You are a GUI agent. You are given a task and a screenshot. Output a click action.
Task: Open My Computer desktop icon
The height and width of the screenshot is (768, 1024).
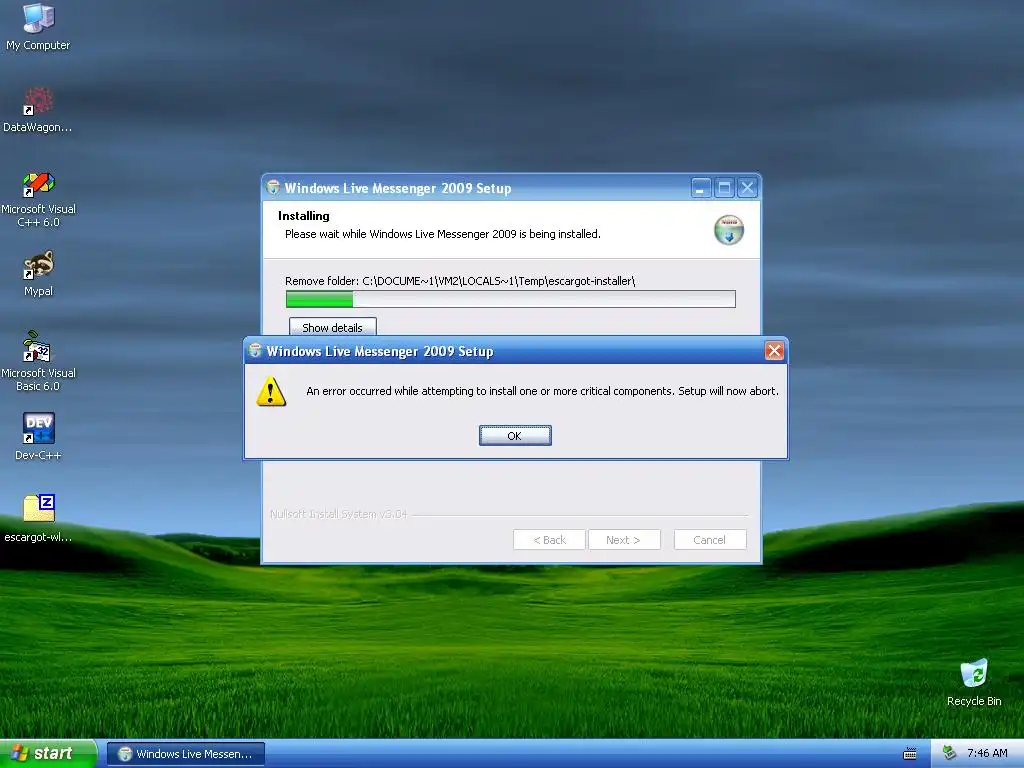[38, 26]
